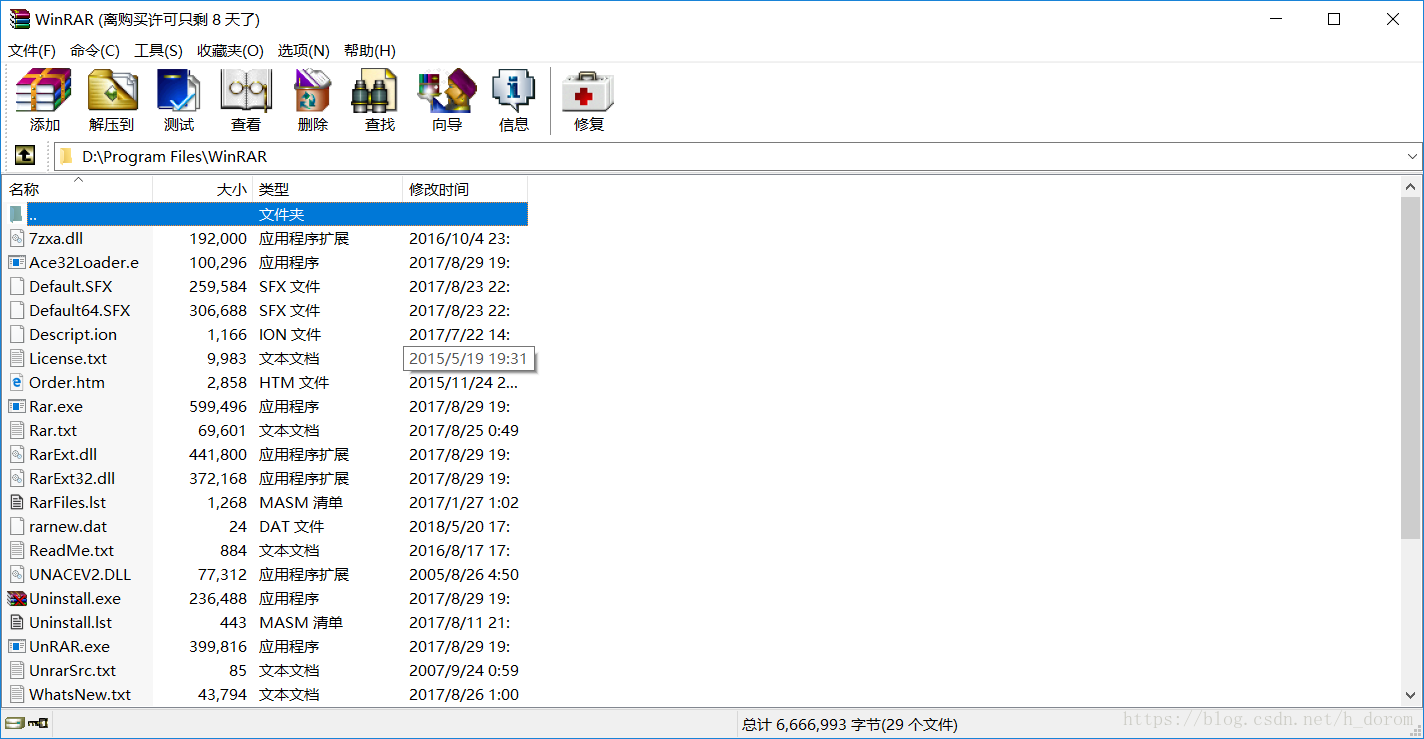Select the Rar.txt file name
The width and height of the screenshot is (1424, 739).
pyautogui.click(x=53, y=430)
